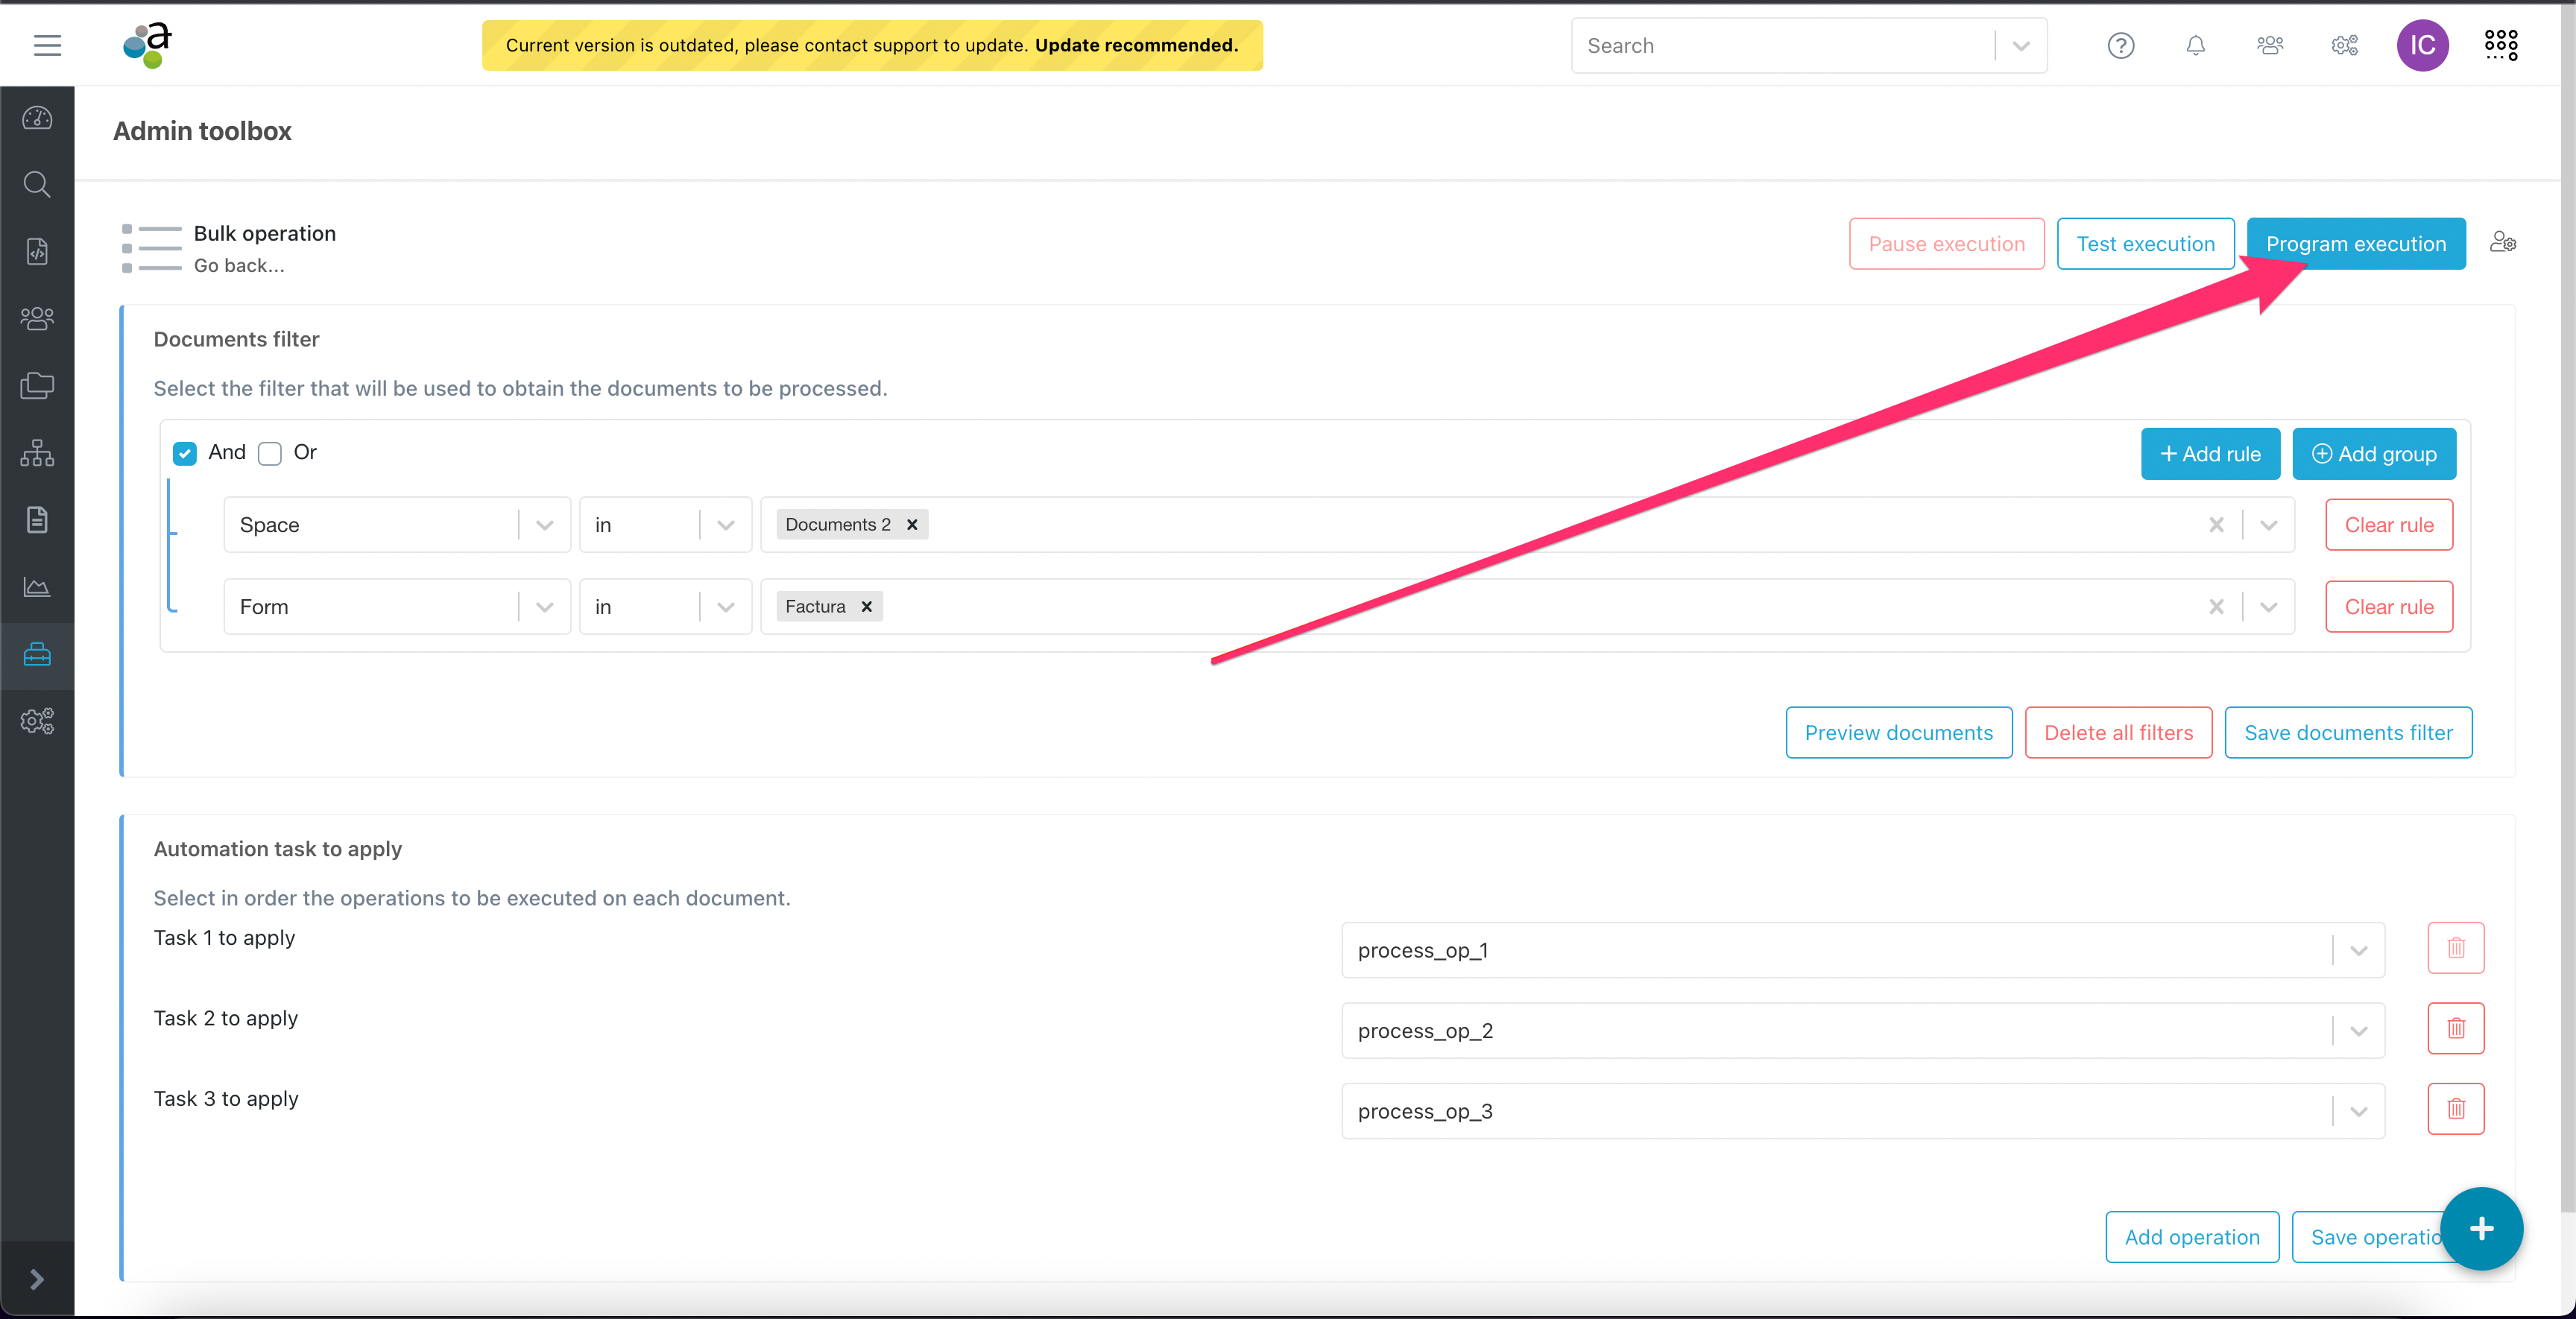Click the Preview documents button
Image resolution: width=2576 pixels, height=1319 pixels.
click(1898, 733)
